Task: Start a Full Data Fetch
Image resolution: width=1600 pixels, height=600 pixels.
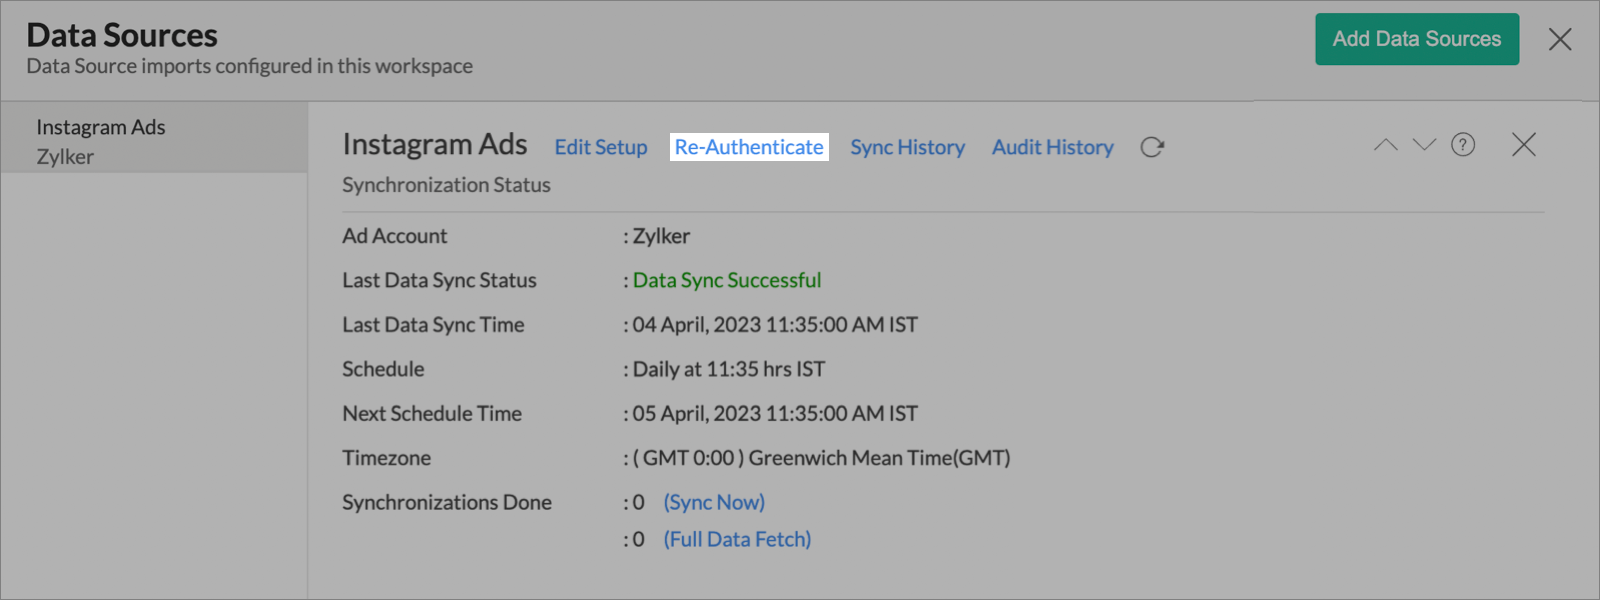Action: (x=737, y=539)
